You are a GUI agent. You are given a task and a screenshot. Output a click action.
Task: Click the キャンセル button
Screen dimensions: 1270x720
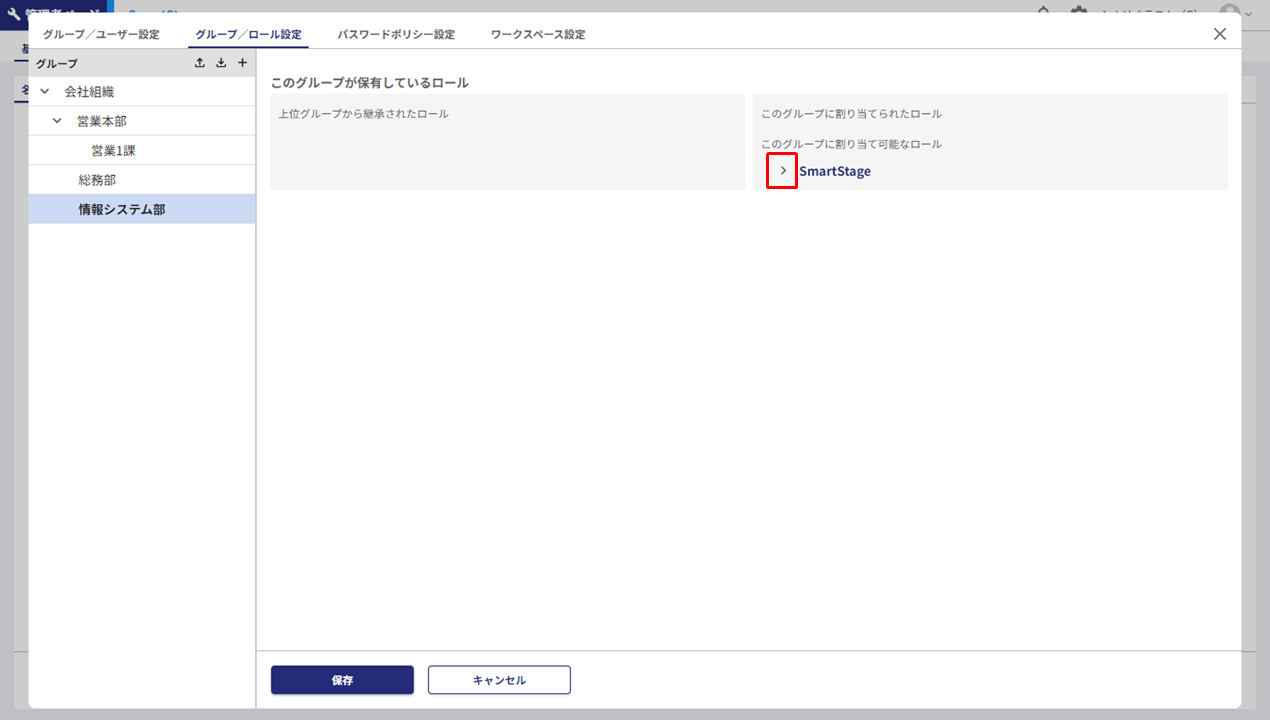coord(499,680)
